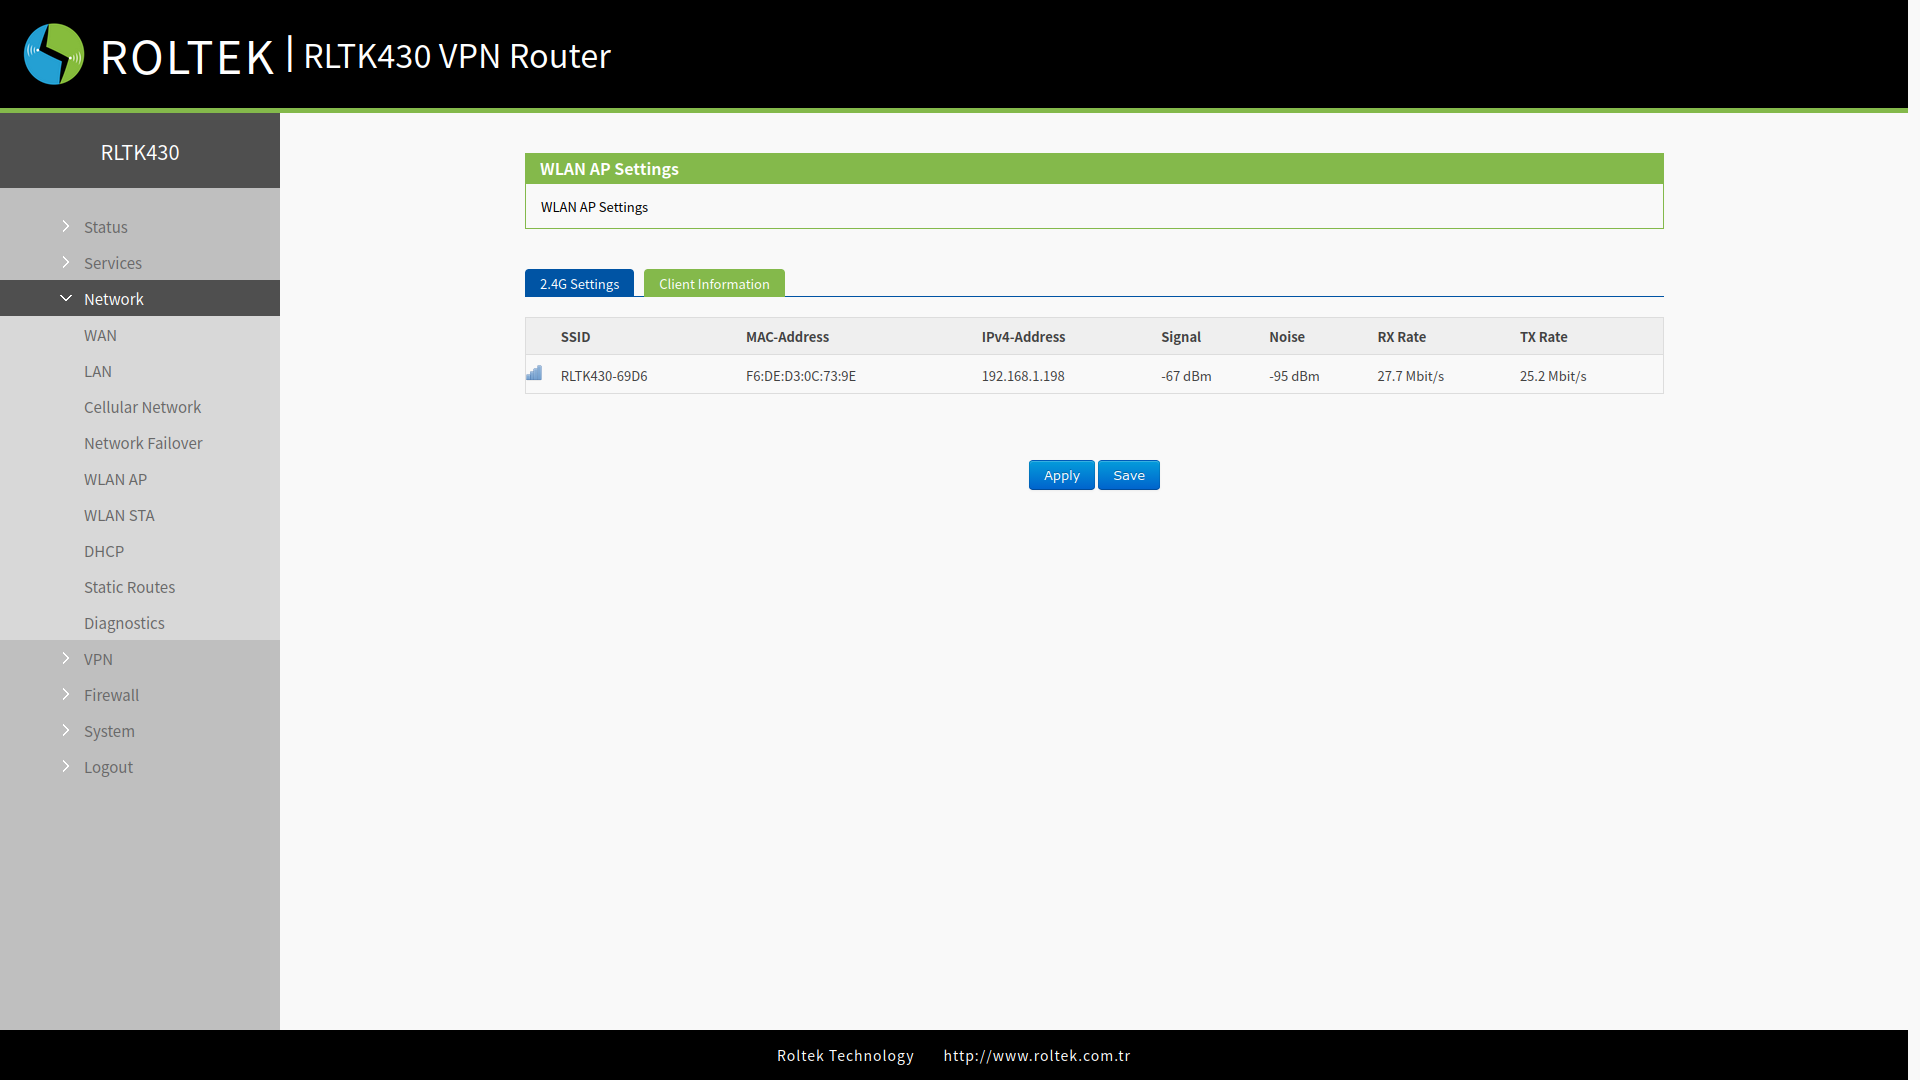Select the Network sidebar section
This screenshot has height=1080, width=1920.
pos(114,299)
